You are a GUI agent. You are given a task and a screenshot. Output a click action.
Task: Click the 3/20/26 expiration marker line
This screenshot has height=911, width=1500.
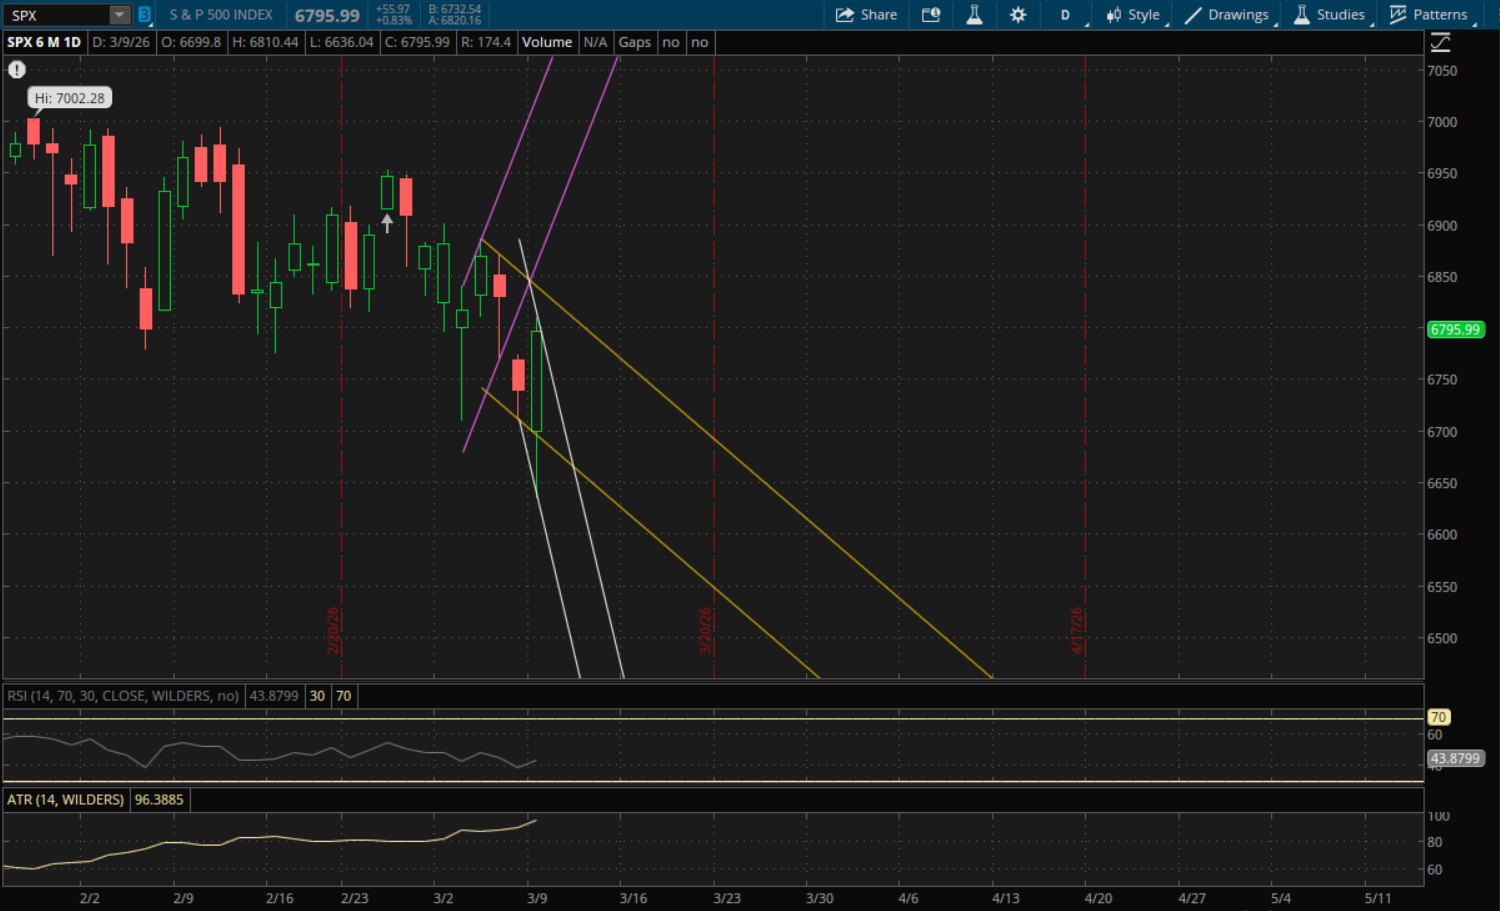713,400
